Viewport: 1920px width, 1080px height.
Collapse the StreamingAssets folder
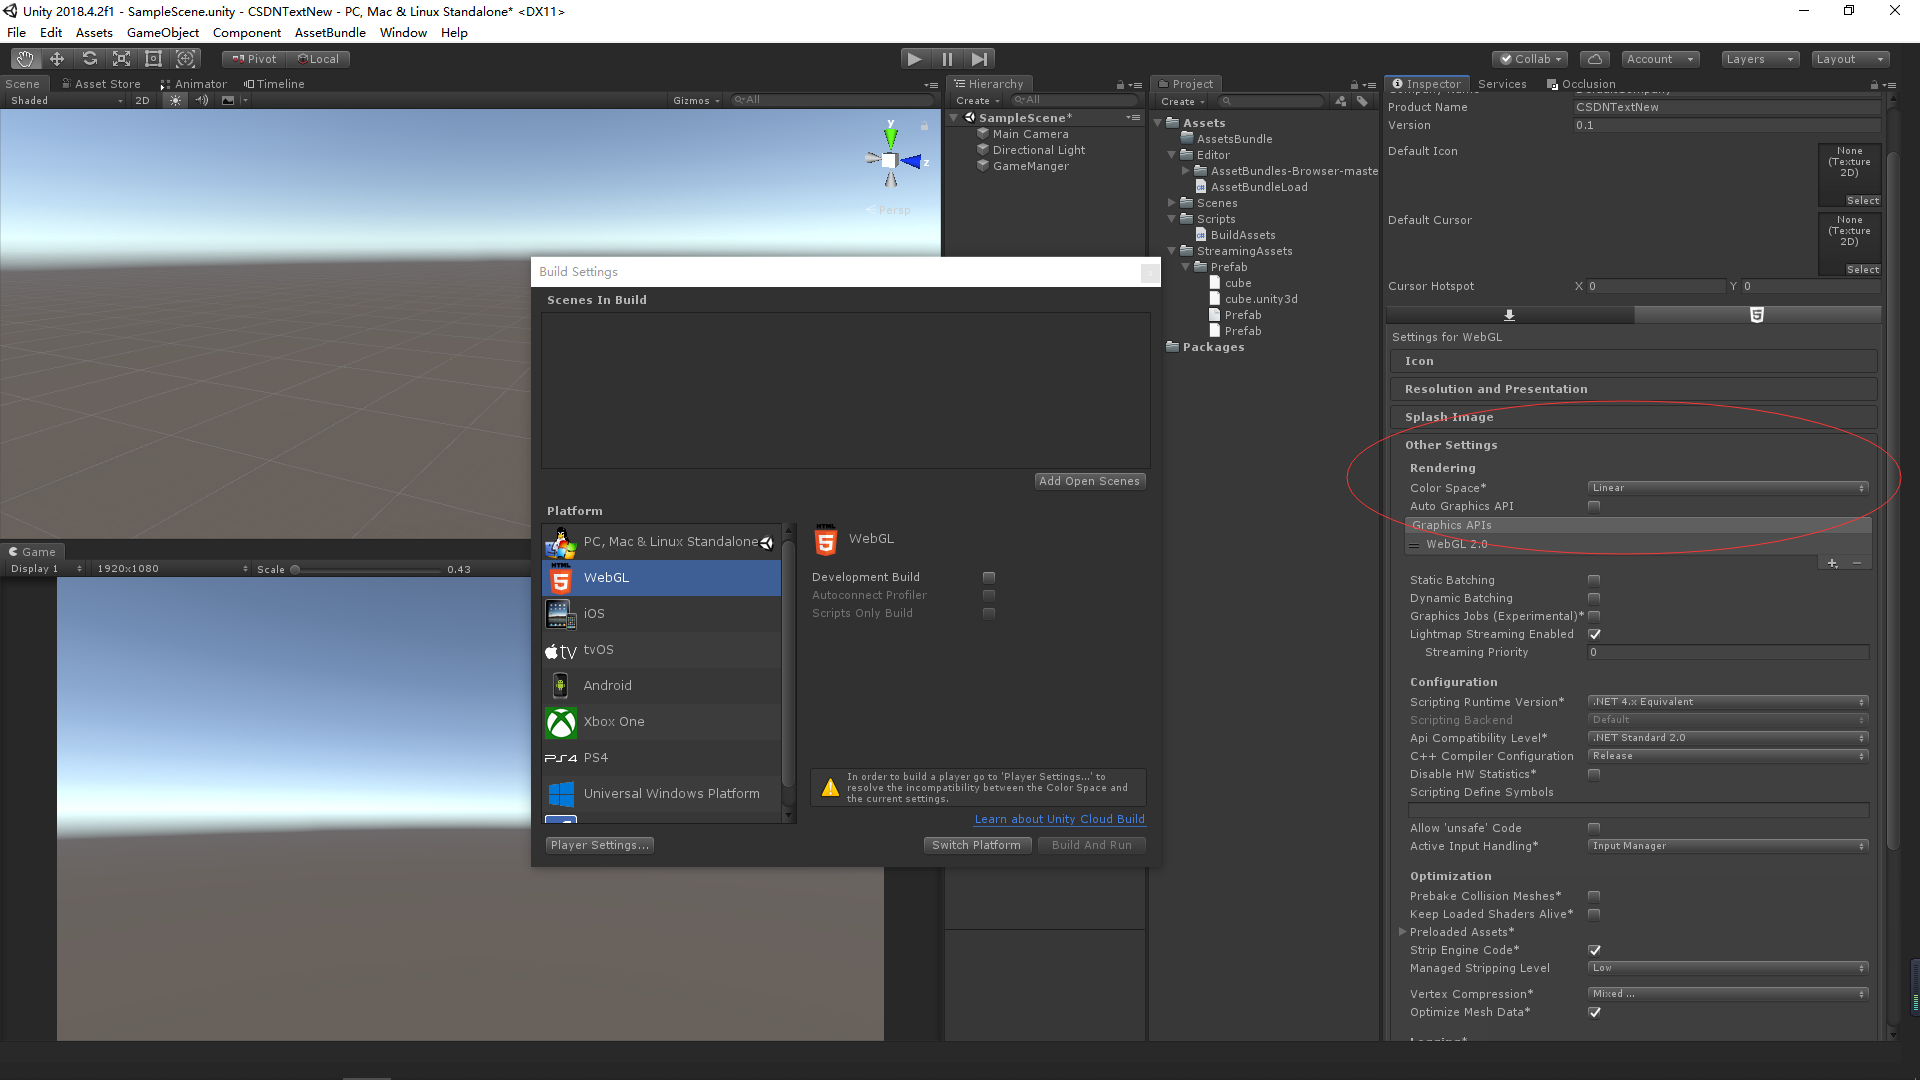[1172, 251]
